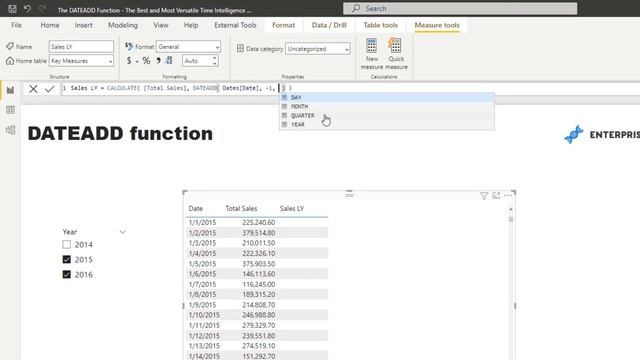Commit formula with checkmark icon
This screenshot has width=640, height=360.
pyautogui.click(x=50, y=89)
